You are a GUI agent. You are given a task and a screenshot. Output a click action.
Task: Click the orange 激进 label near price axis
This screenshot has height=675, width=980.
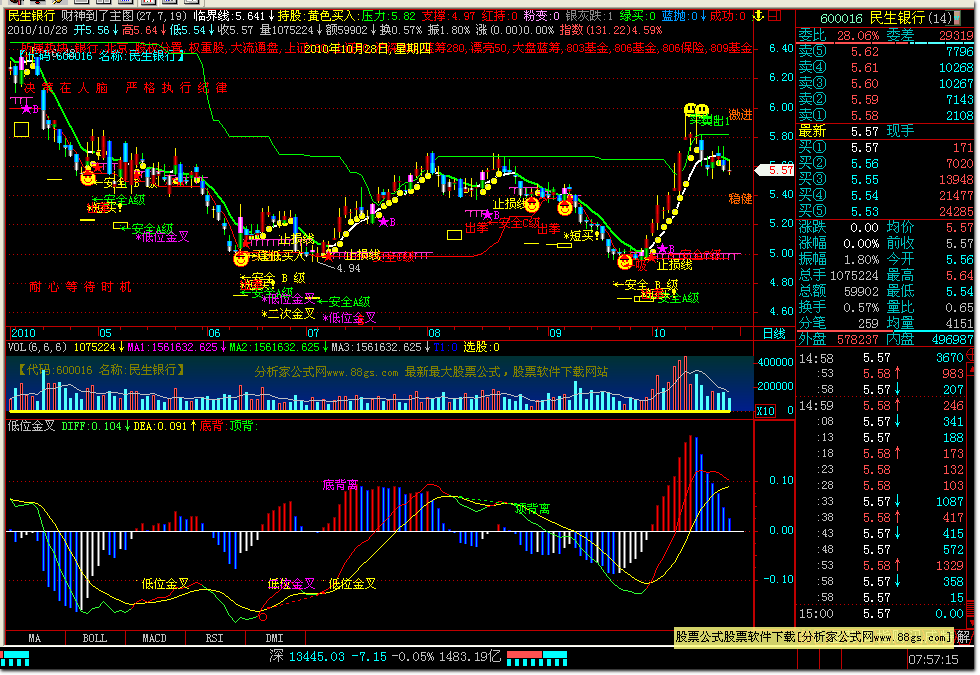741,115
